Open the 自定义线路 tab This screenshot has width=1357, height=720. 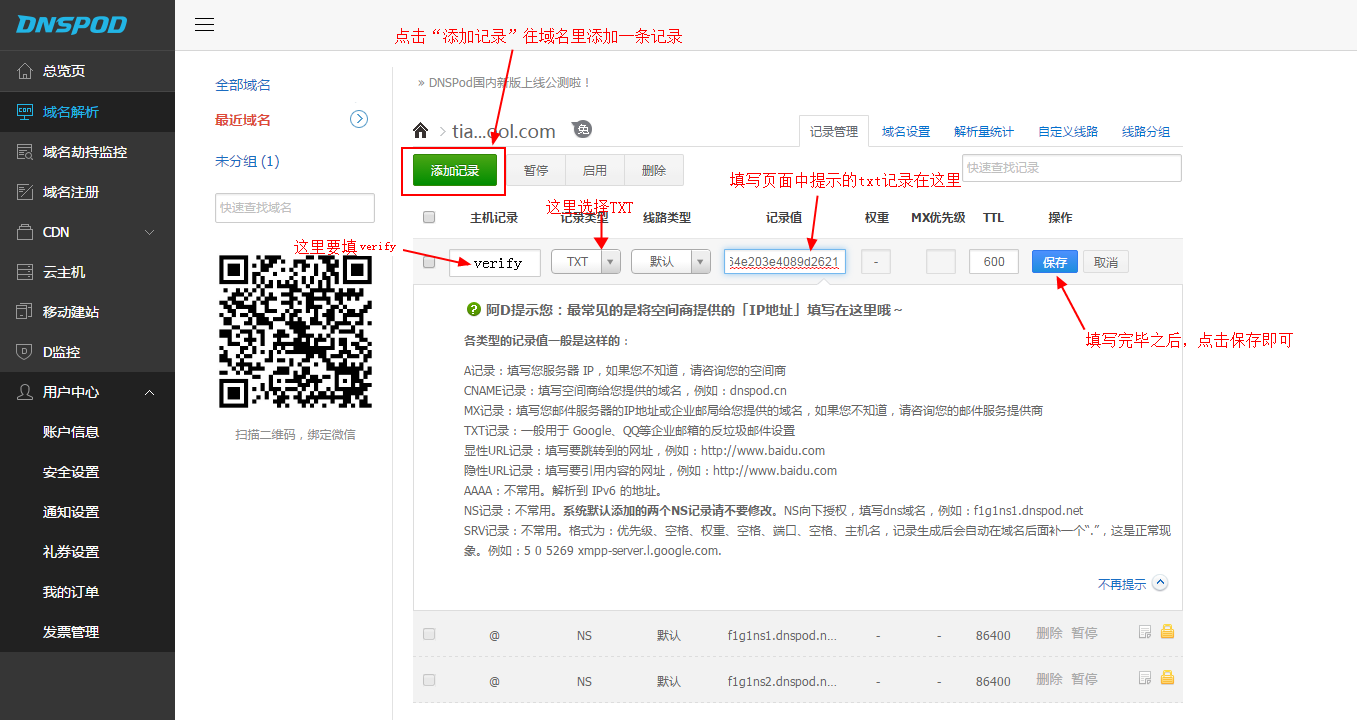click(x=1068, y=131)
